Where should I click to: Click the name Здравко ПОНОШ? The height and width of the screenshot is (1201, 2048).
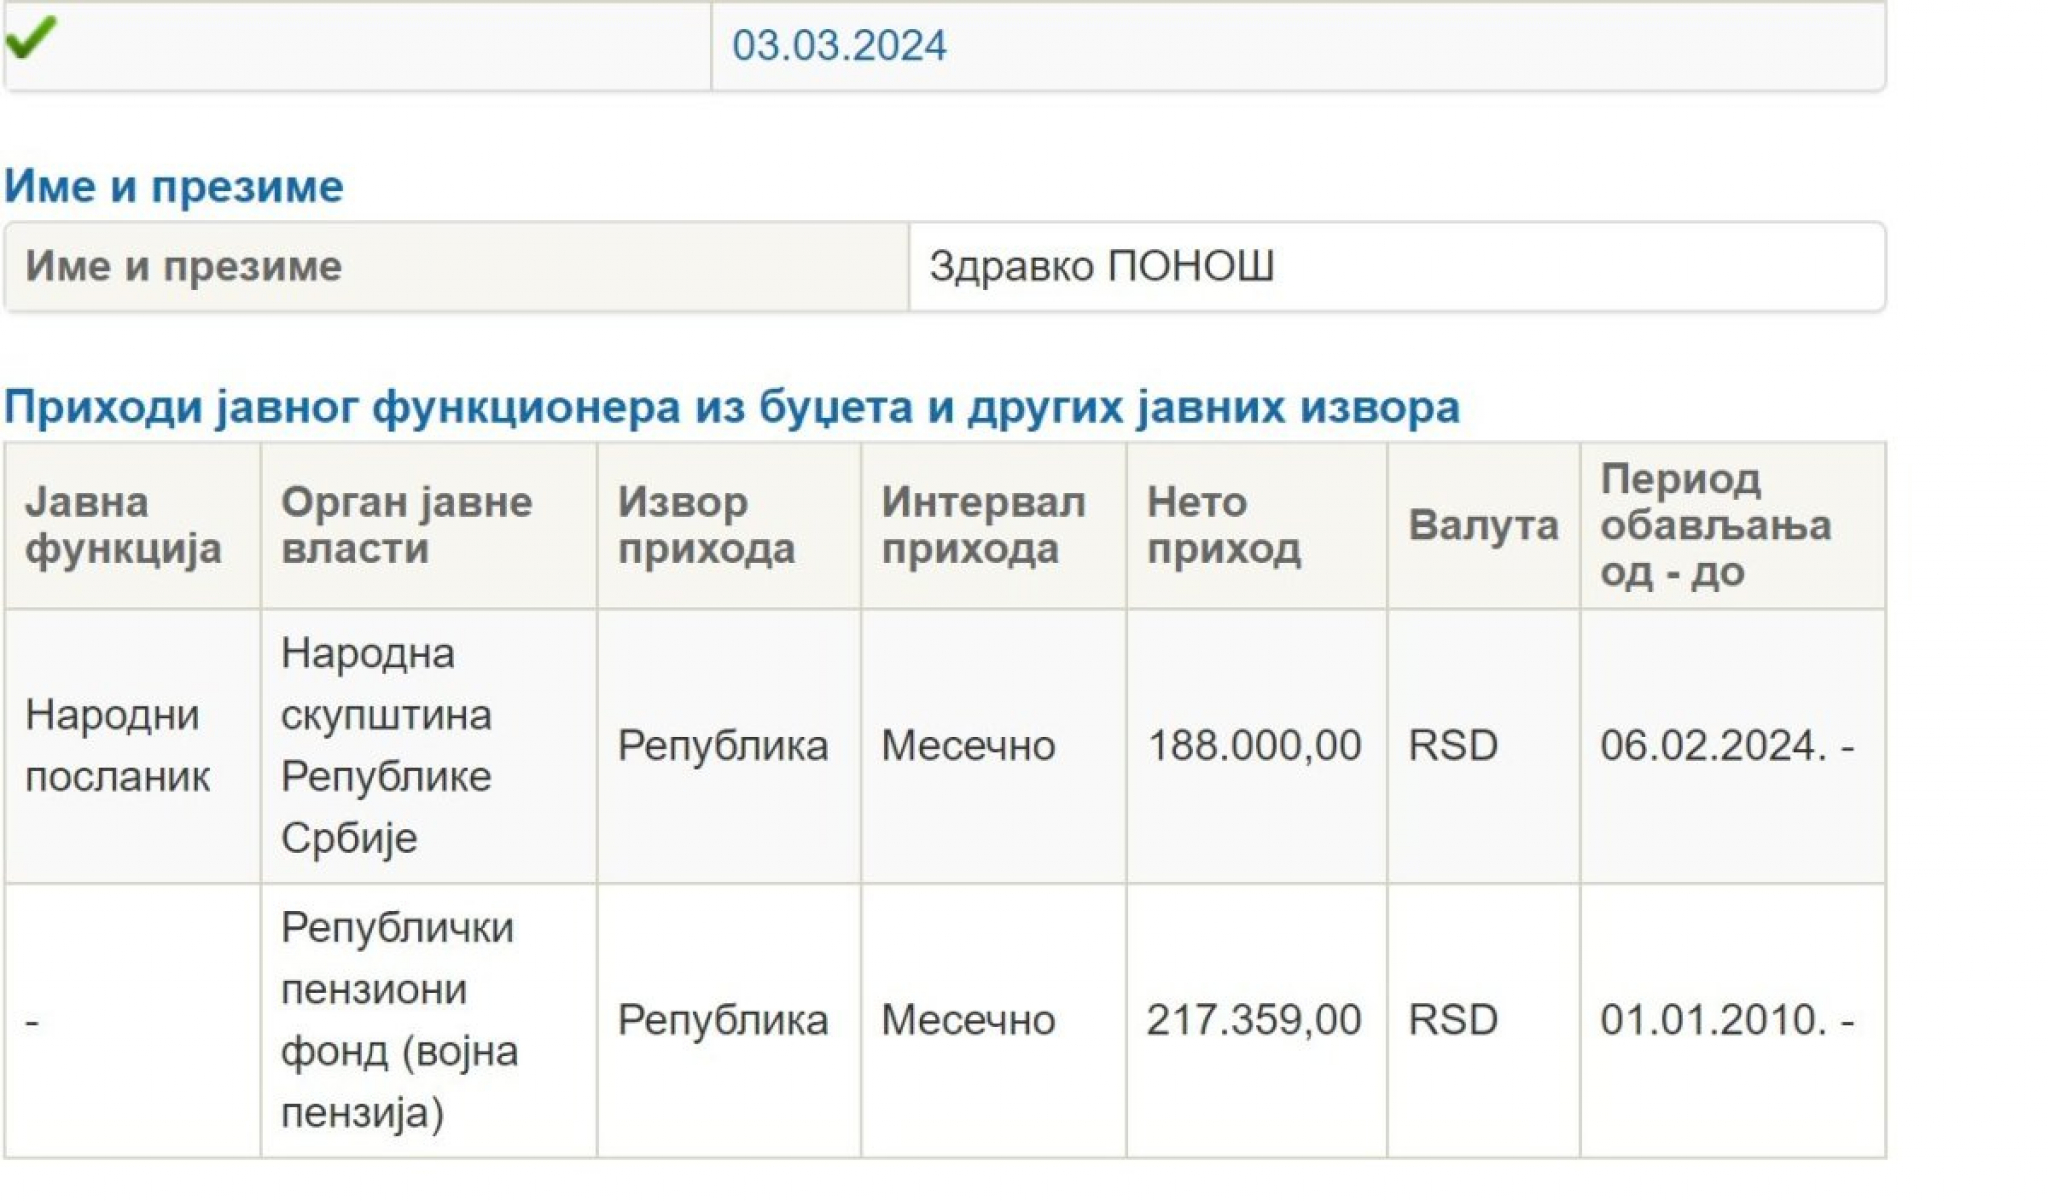pyautogui.click(x=1101, y=267)
